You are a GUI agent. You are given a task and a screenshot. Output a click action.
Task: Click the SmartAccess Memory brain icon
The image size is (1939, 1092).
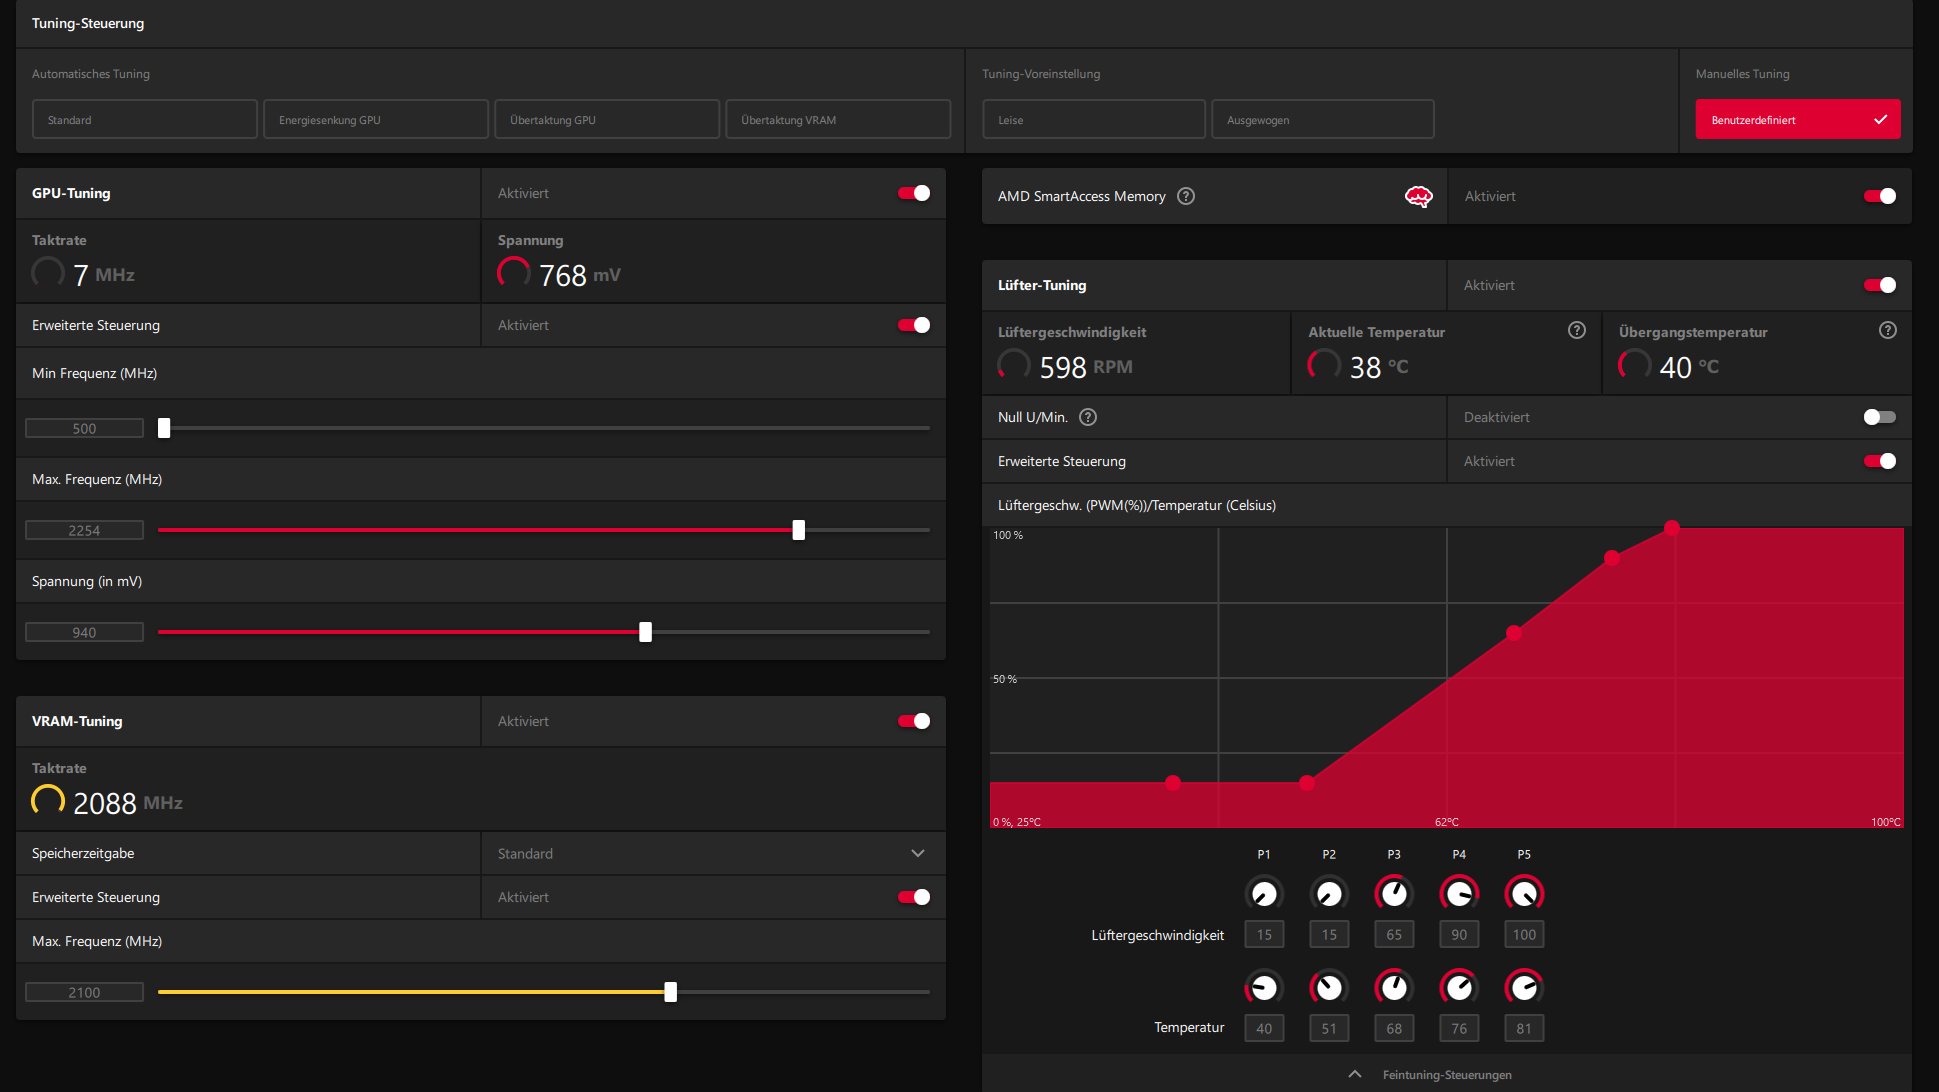[1418, 196]
